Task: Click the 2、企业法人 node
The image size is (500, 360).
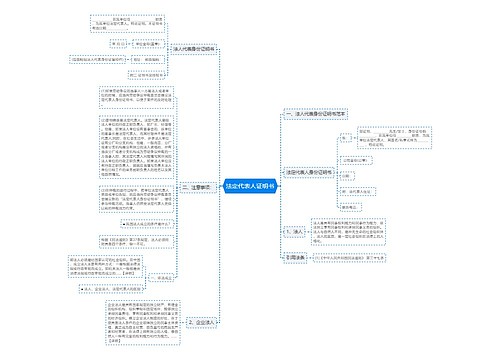Action: [x=201, y=322]
